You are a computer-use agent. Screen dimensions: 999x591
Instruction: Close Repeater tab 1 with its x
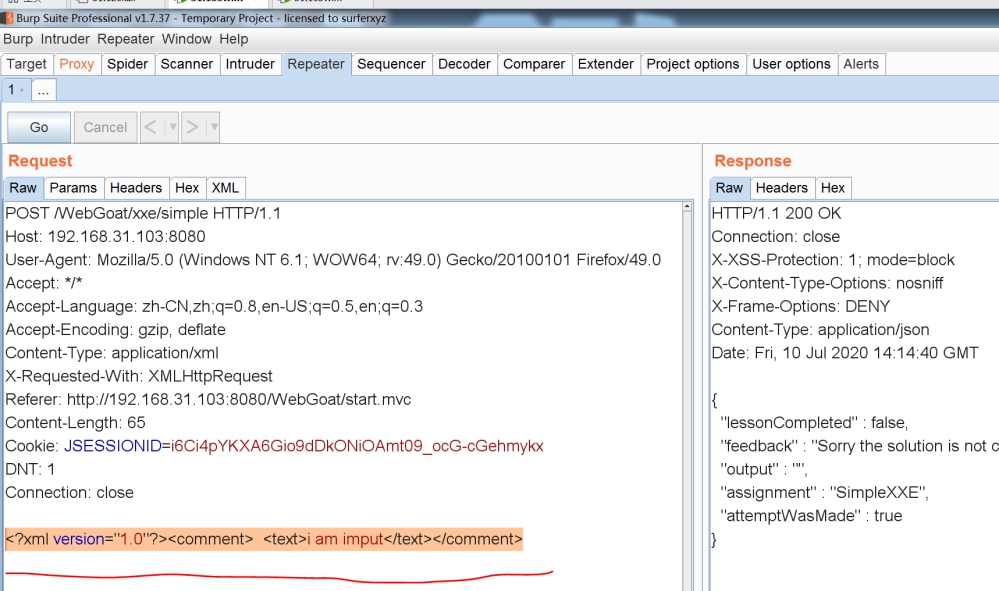pos(22,90)
